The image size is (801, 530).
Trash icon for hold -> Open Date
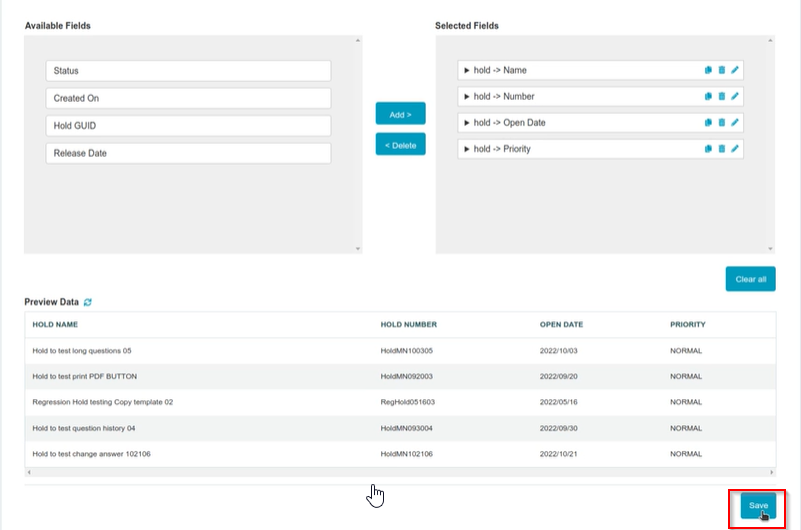point(721,123)
